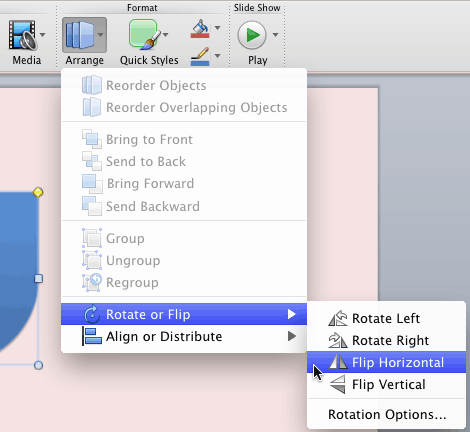
Task: Select Rotate Left in the submenu
Action: click(386, 318)
